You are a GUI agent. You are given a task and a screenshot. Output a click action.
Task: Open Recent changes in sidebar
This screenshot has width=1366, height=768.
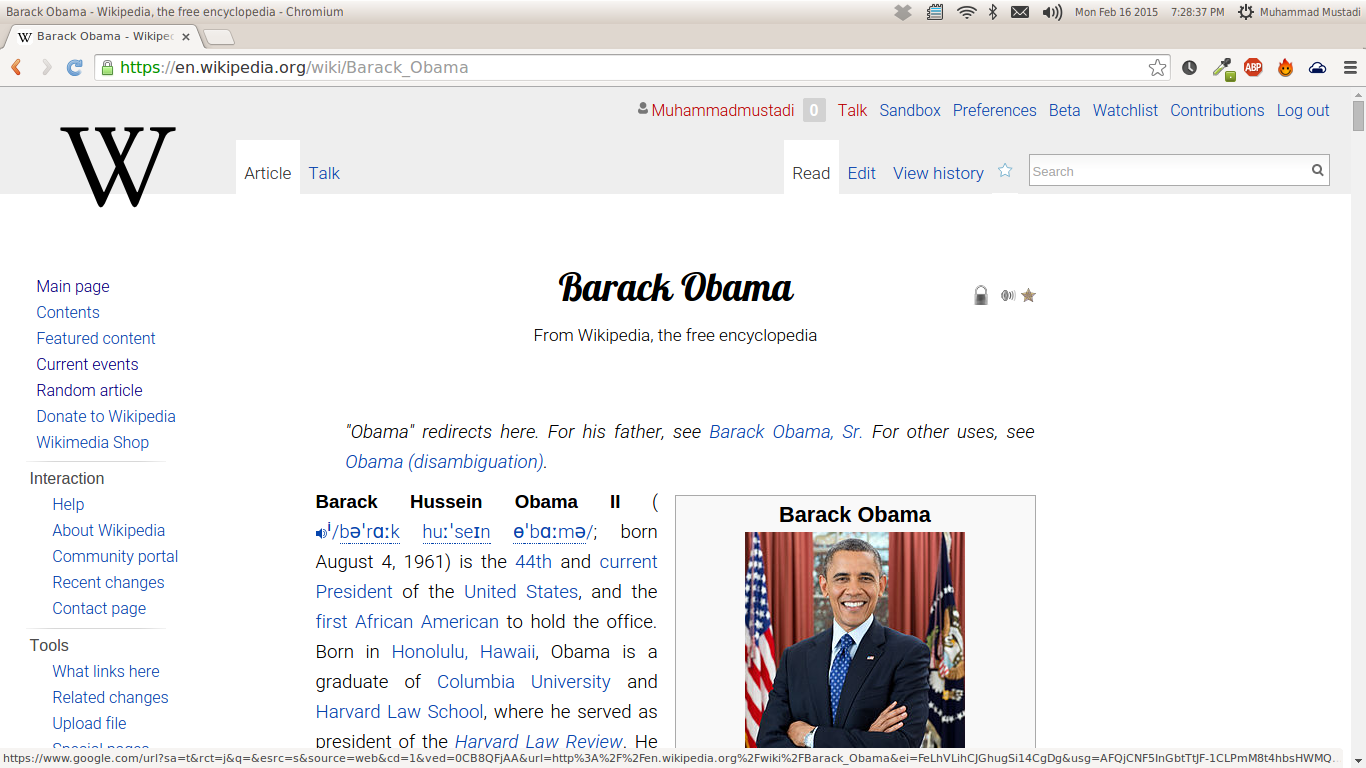click(108, 582)
